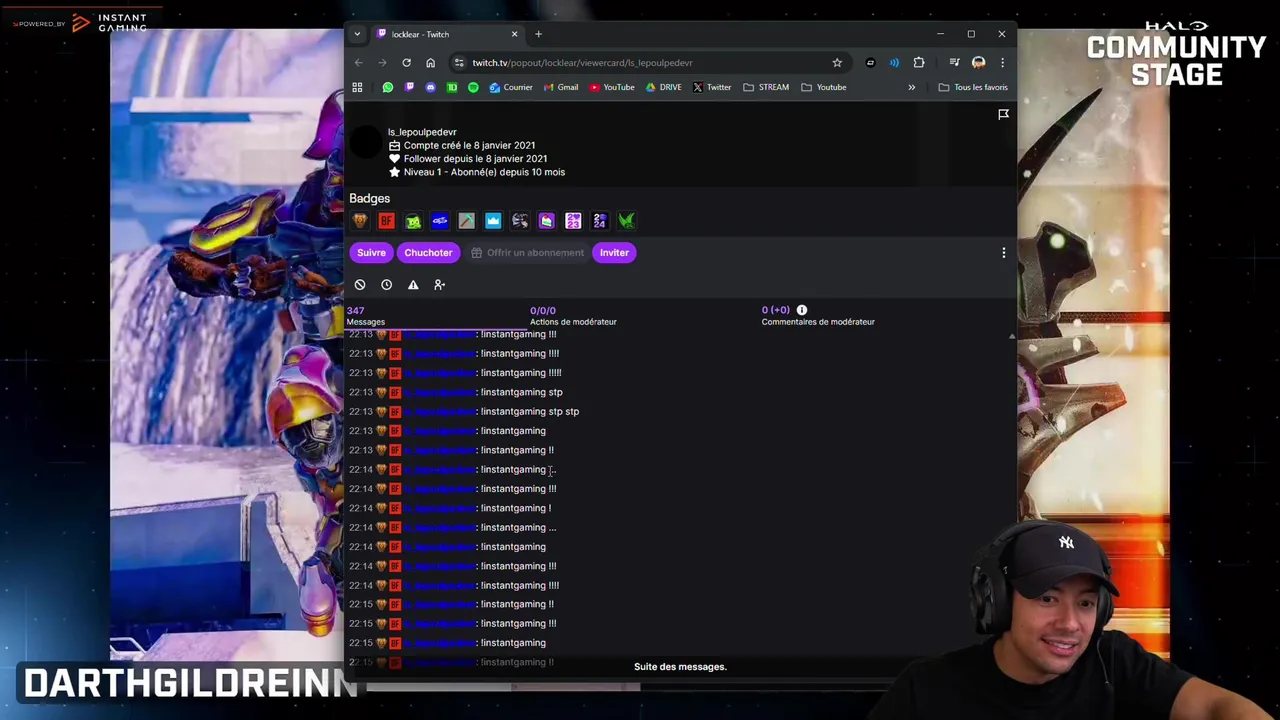Click the add moderator person icon
This screenshot has width=1280, height=720.
tap(439, 285)
